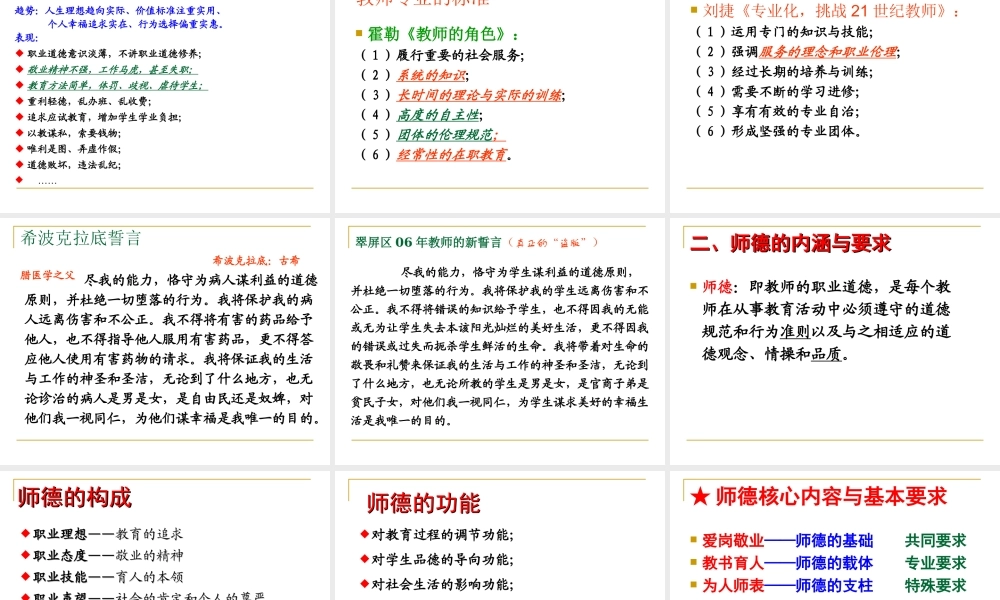The height and width of the screenshot is (600, 1000).
Task: Select the 希波克拉底誓言 slide title
Action: [x=81, y=238]
